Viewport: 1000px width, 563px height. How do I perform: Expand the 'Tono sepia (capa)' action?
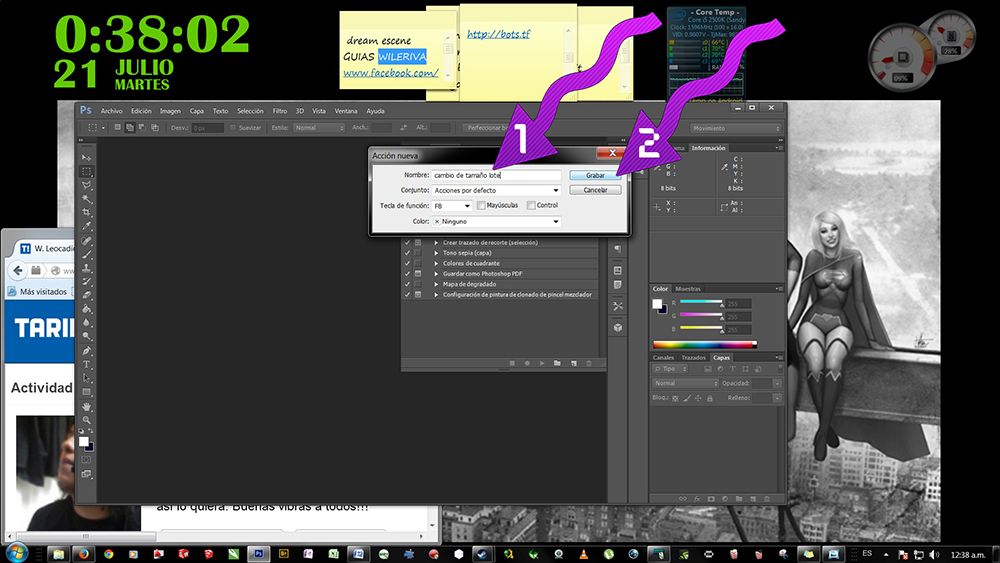point(436,253)
